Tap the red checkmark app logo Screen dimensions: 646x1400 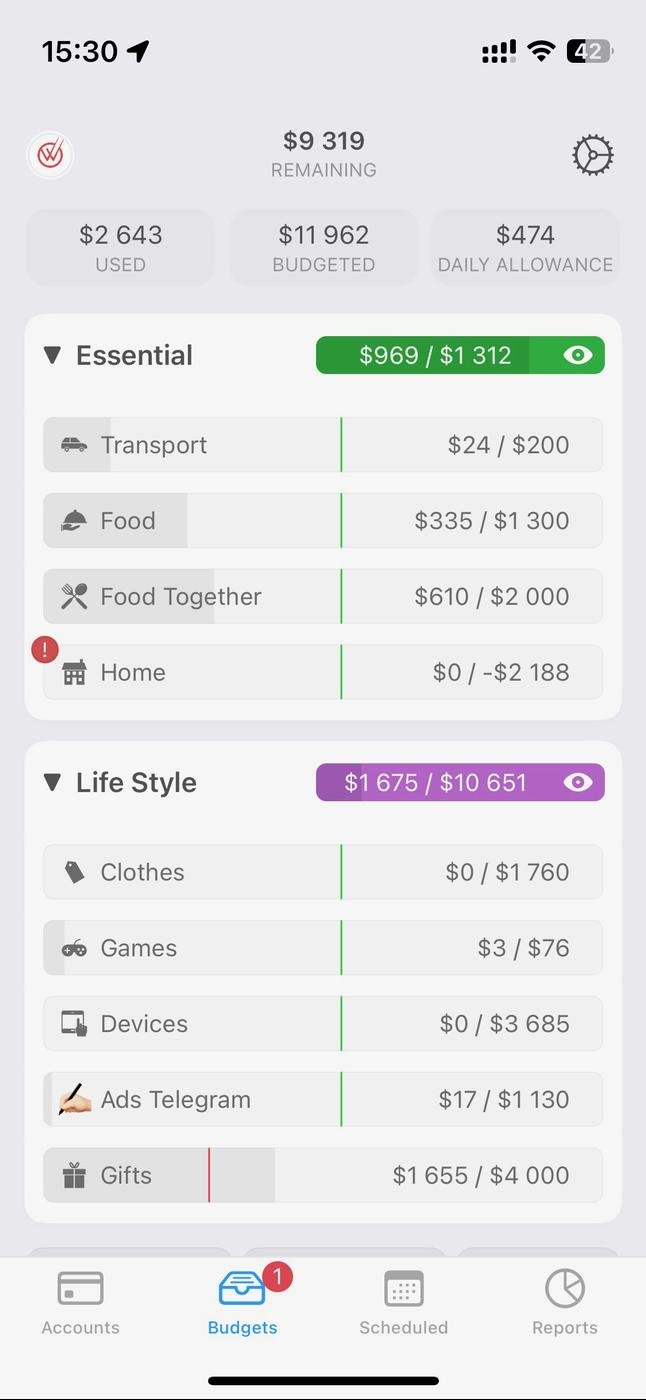pyautogui.click(x=50, y=155)
